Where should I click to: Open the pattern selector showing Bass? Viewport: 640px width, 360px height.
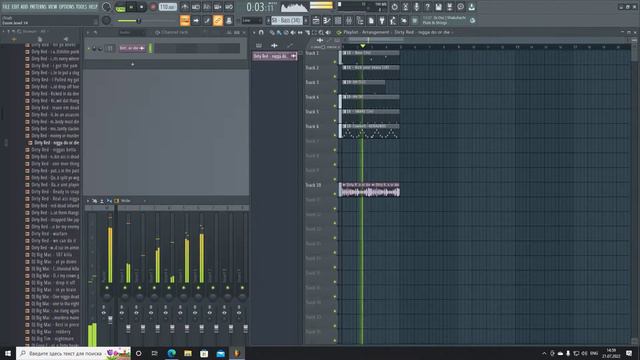point(287,20)
